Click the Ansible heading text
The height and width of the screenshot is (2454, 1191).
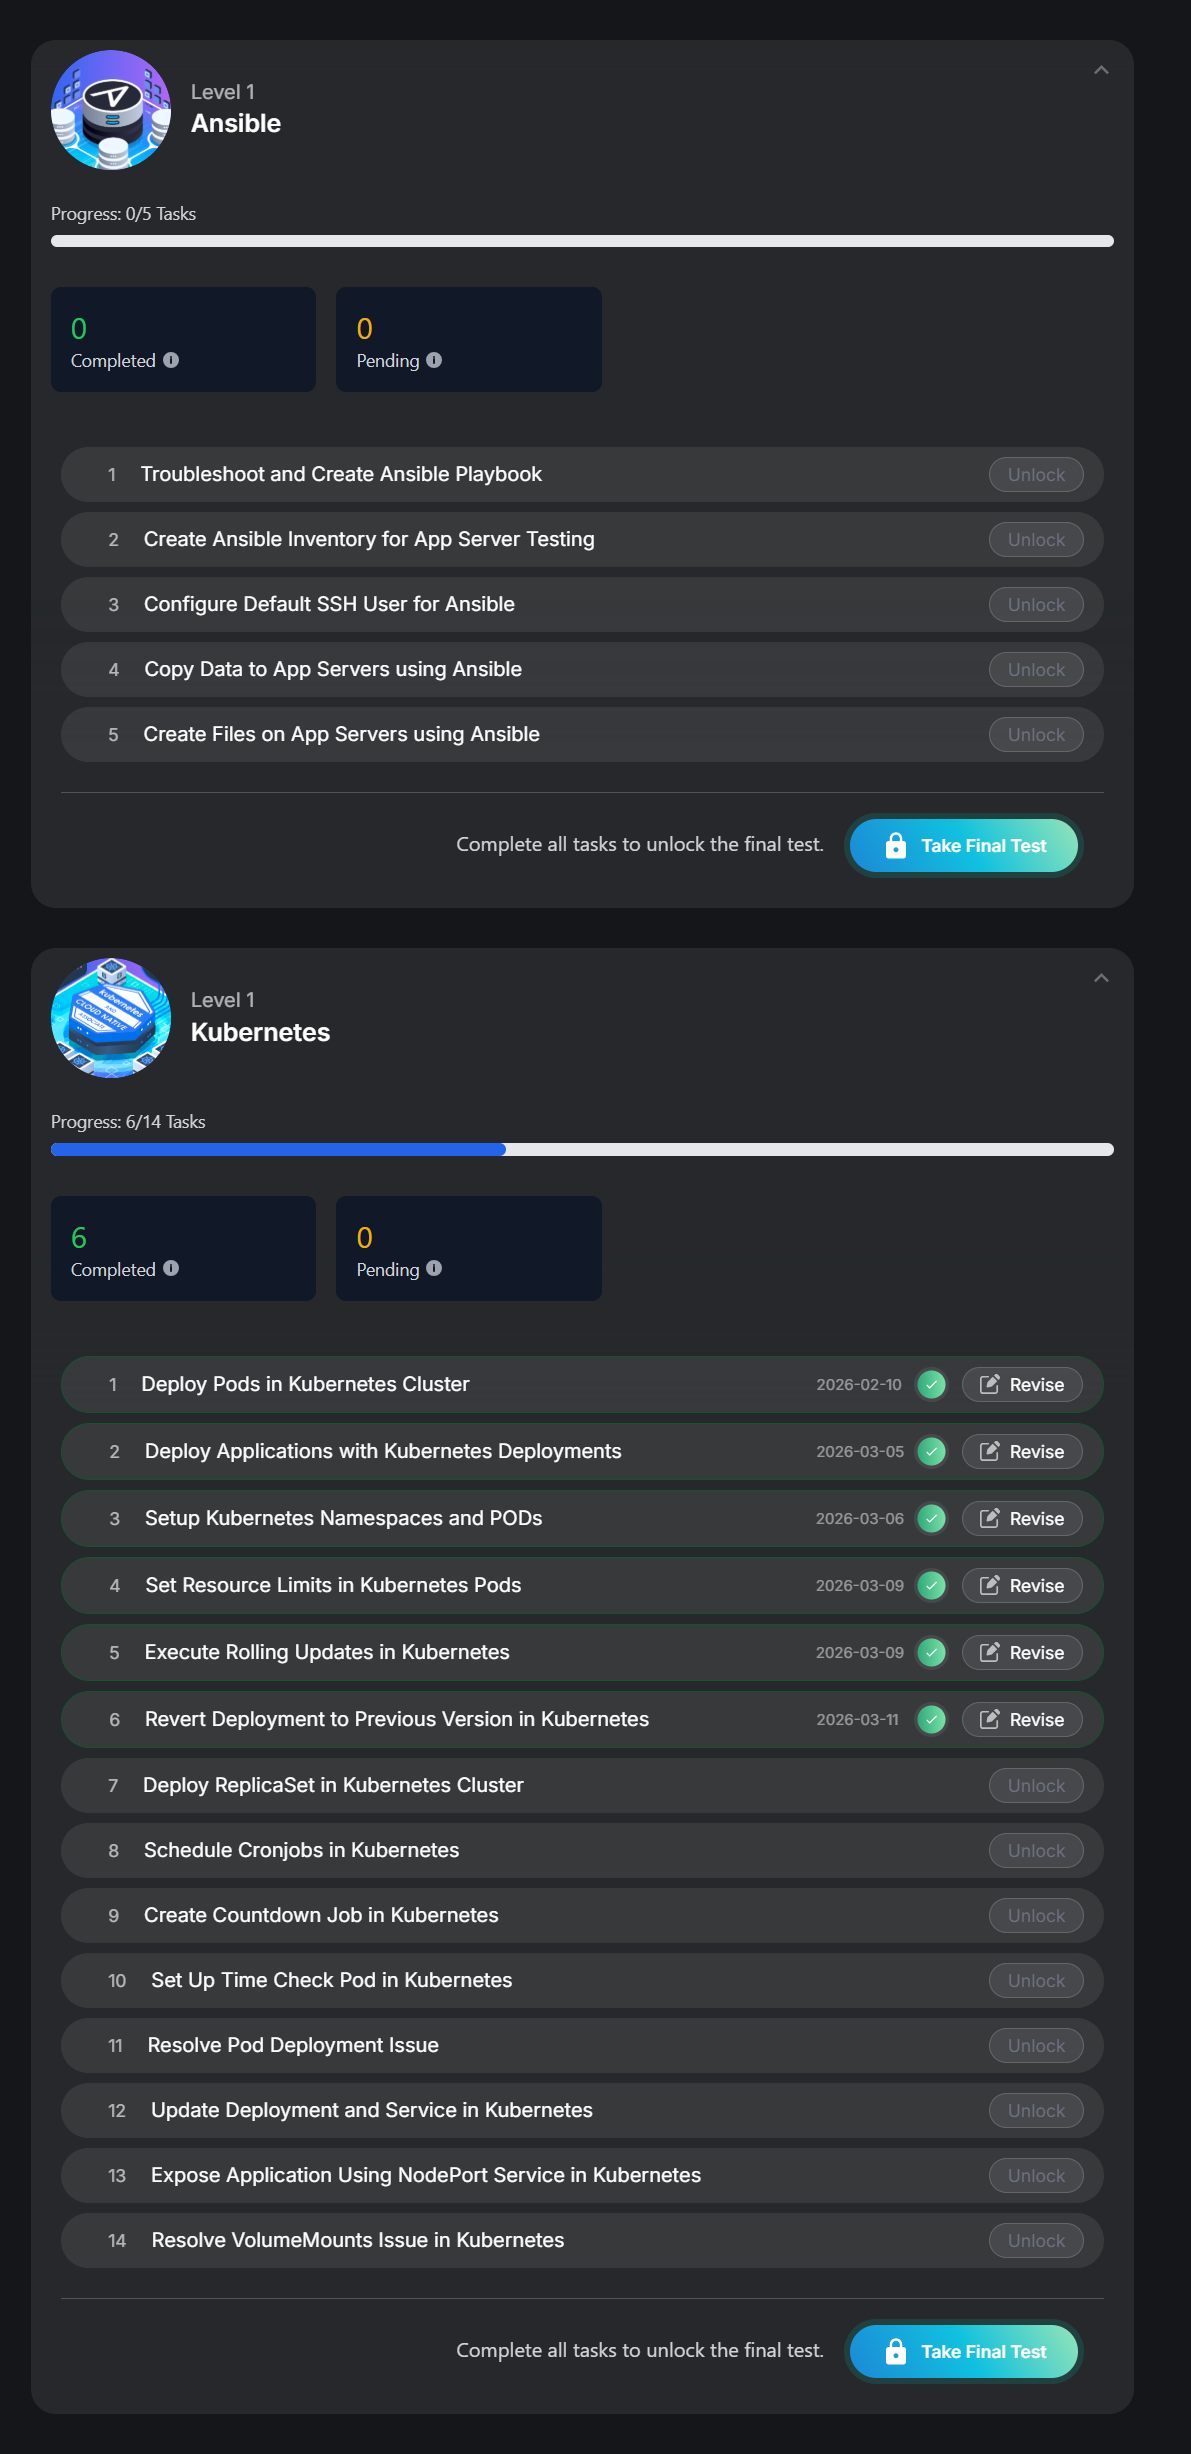[236, 124]
